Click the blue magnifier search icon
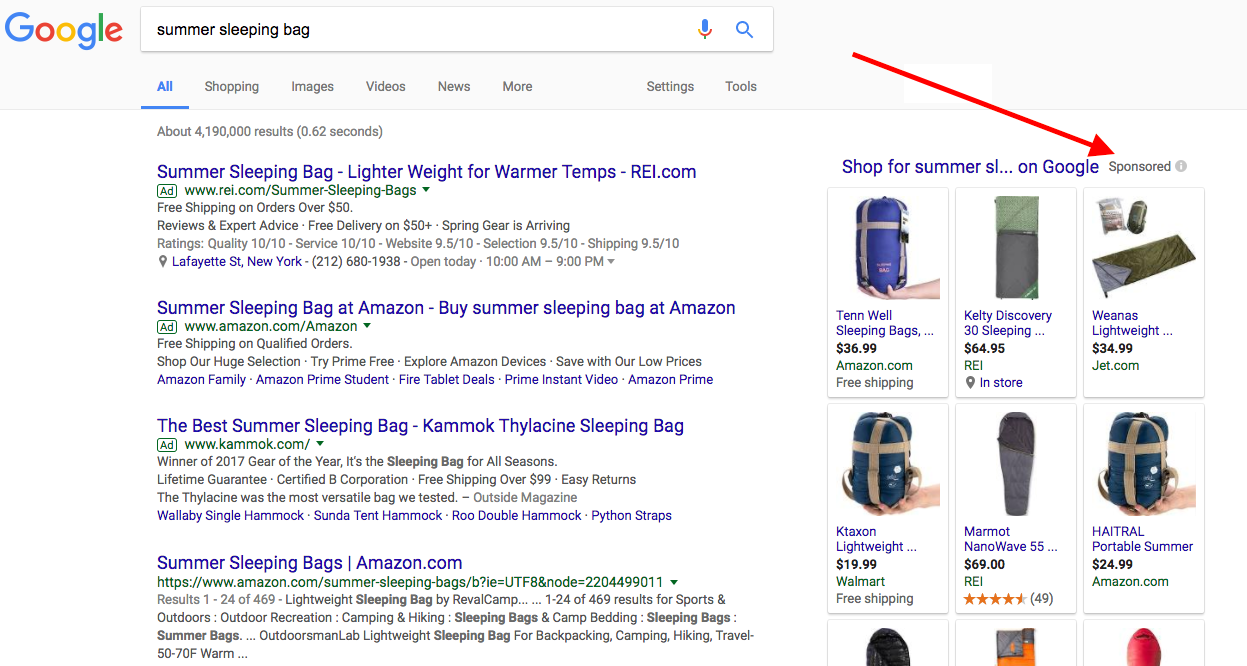Screen dimensions: 1247x666 pos(744,30)
